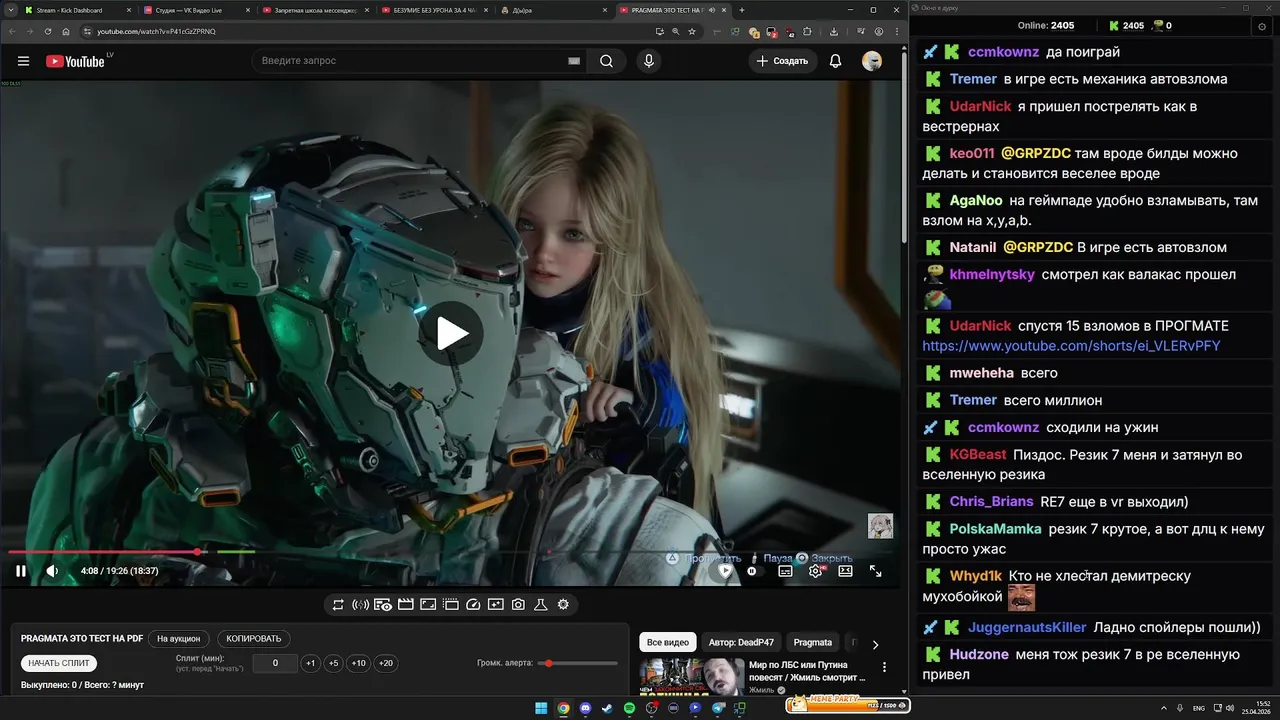
Task: Click Пропустить in the video overlay
Action: tap(713, 558)
